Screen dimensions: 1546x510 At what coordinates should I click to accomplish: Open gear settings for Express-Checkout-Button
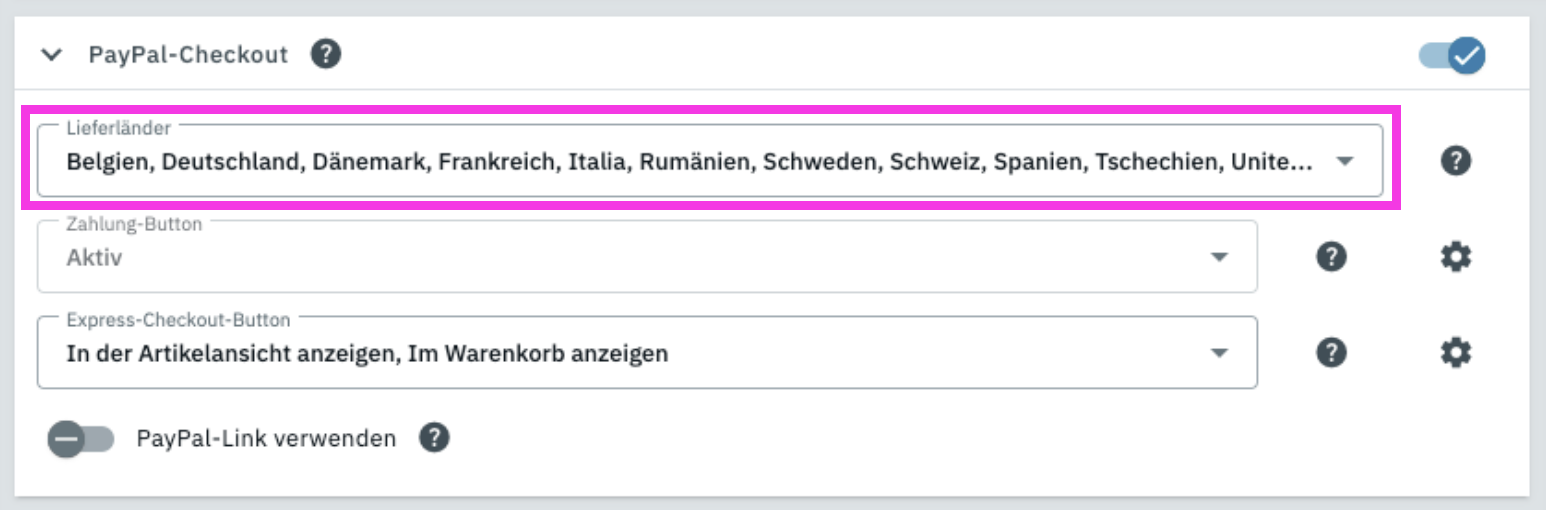pyautogui.click(x=1455, y=353)
